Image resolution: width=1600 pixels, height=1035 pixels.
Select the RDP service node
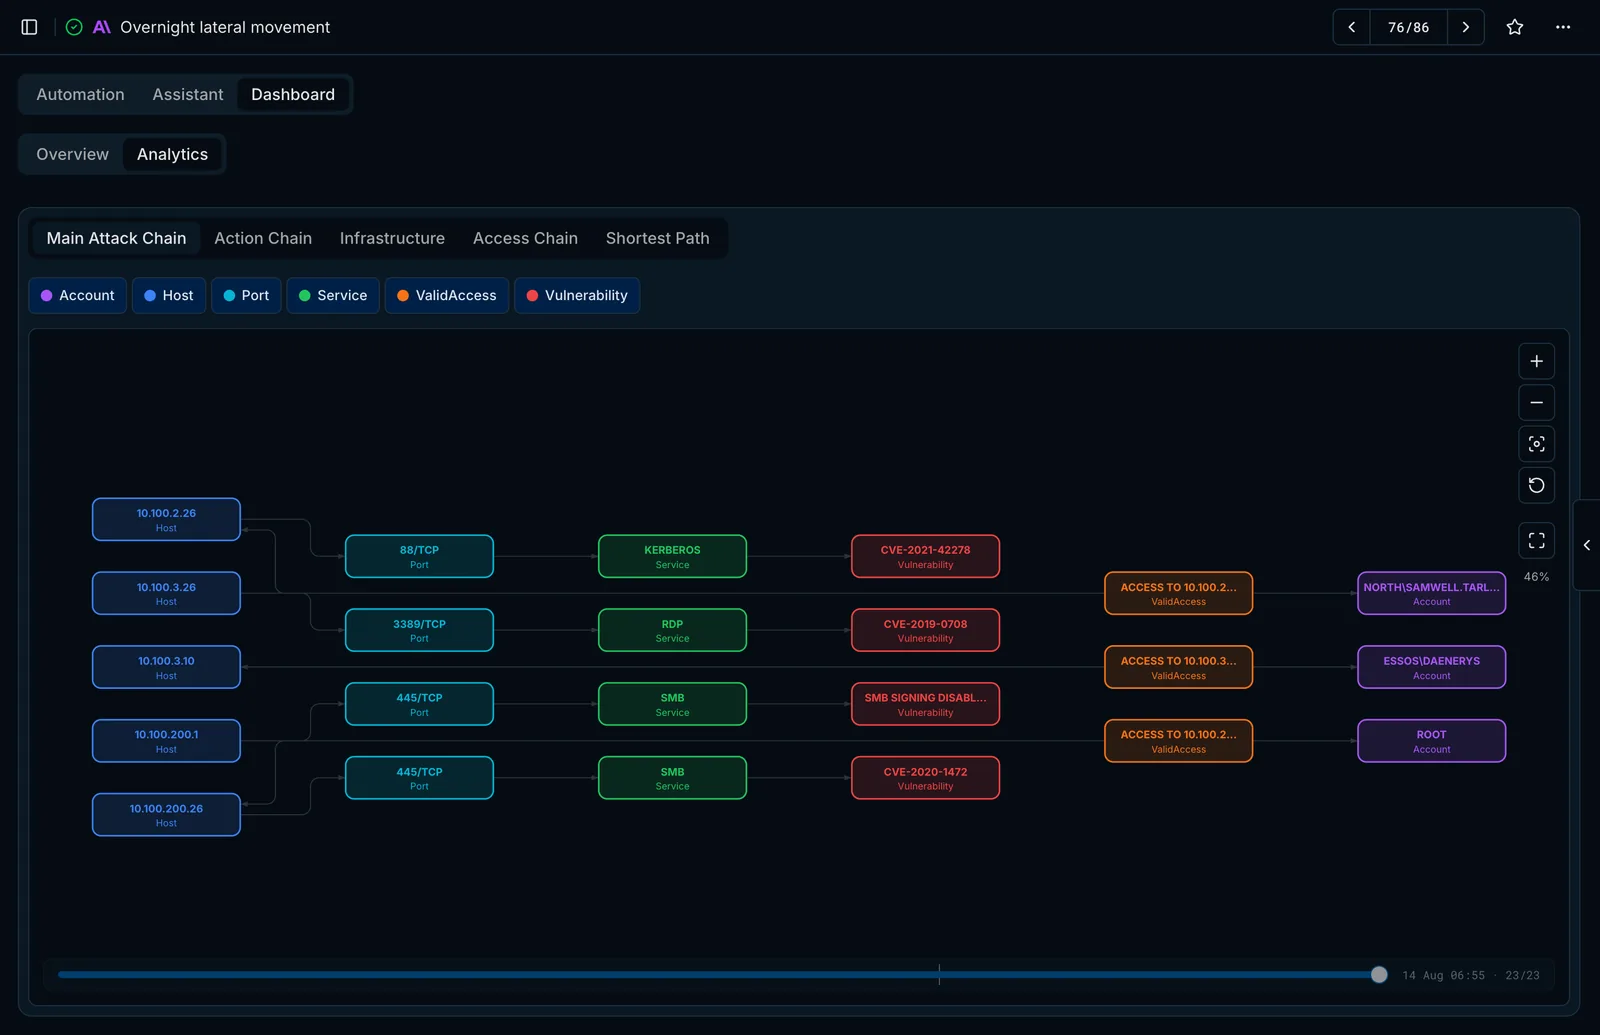[x=672, y=630]
